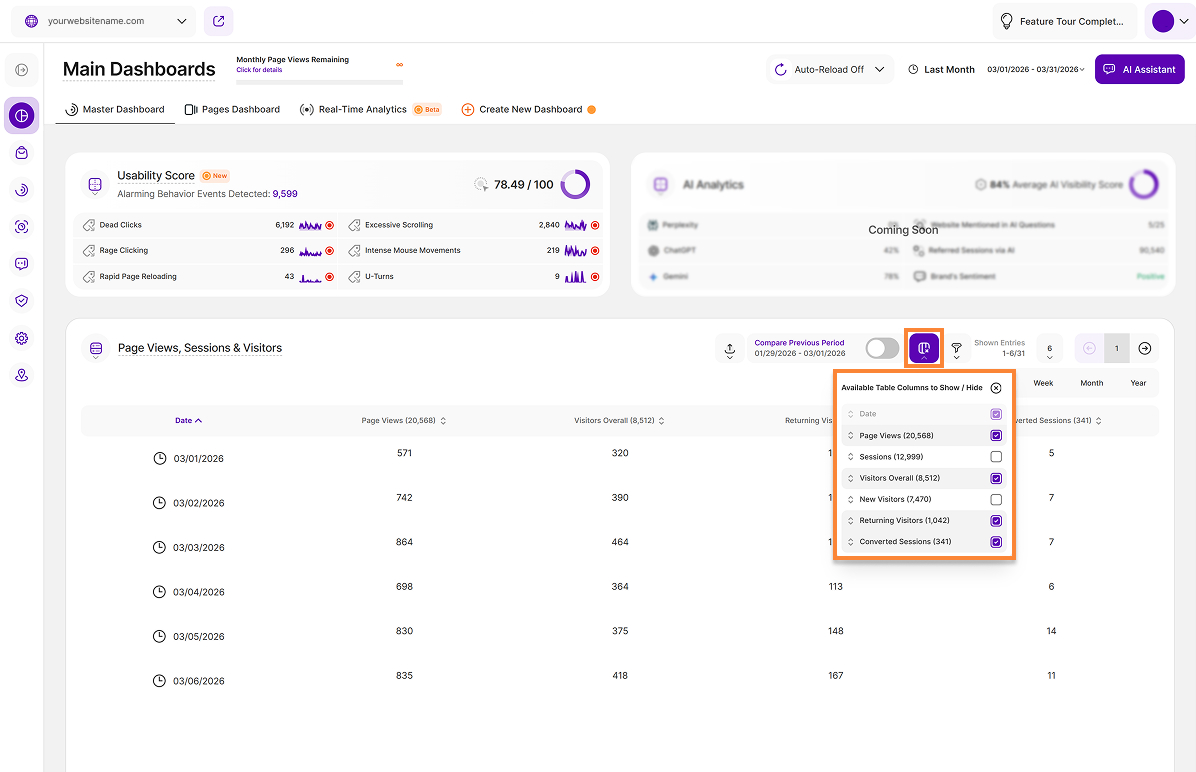1196x772 pixels.
Task: Click the table columns show/hide icon
Action: click(x=924, y=348)
